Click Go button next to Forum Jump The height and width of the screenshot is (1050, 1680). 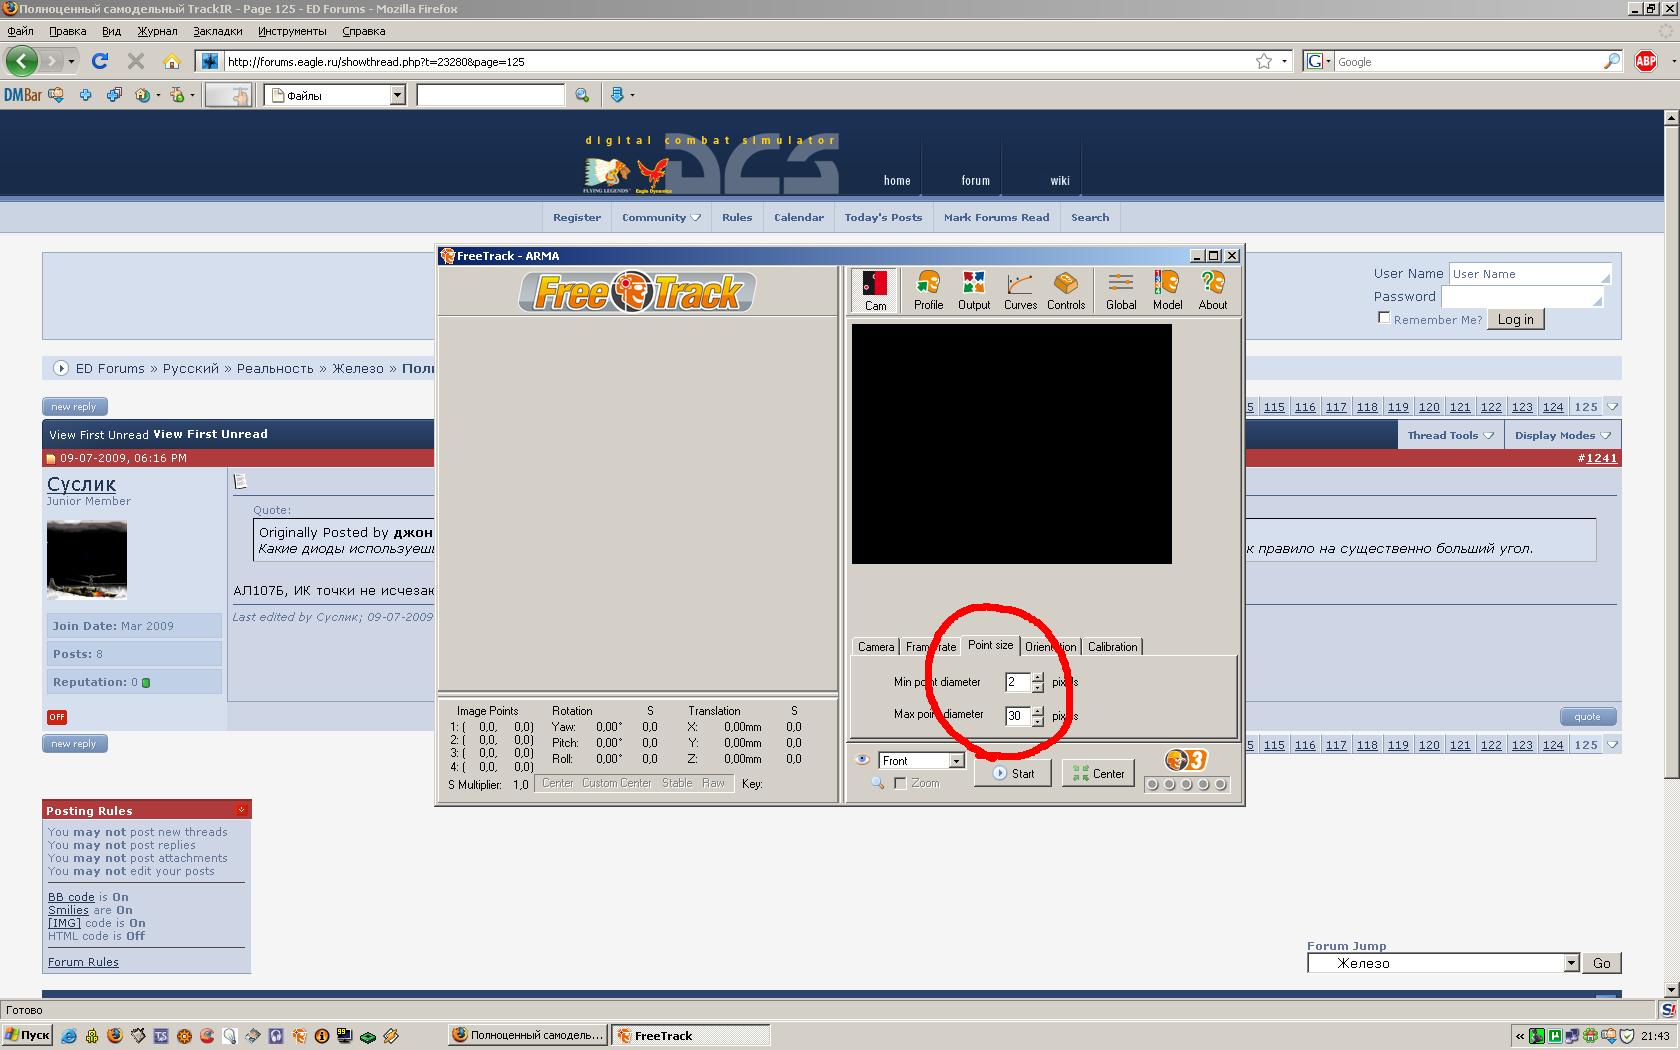(x=1602, y=963)
